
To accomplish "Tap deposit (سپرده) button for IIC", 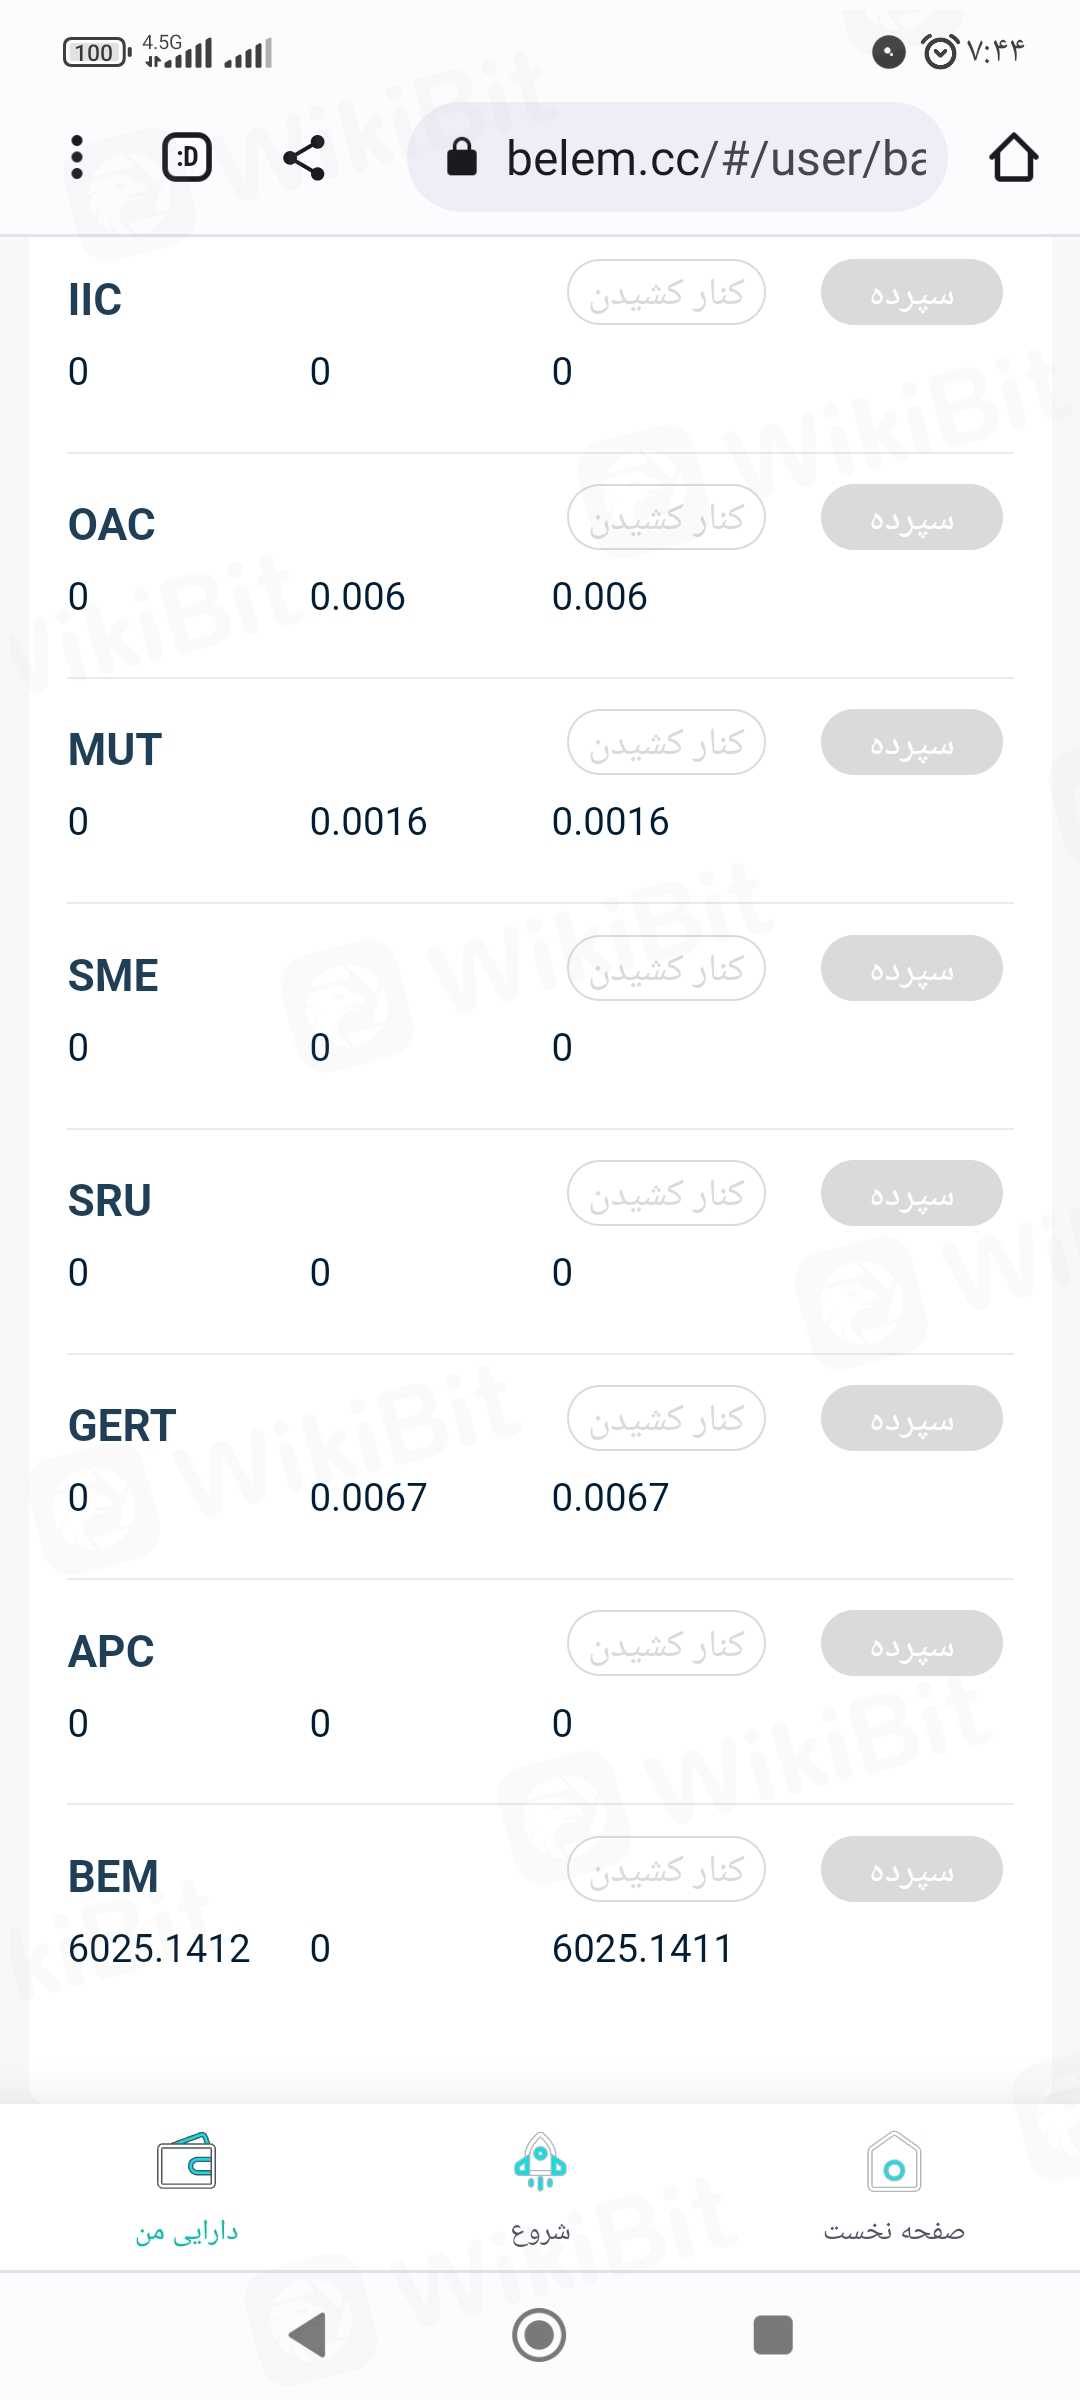I will [911, 292].
